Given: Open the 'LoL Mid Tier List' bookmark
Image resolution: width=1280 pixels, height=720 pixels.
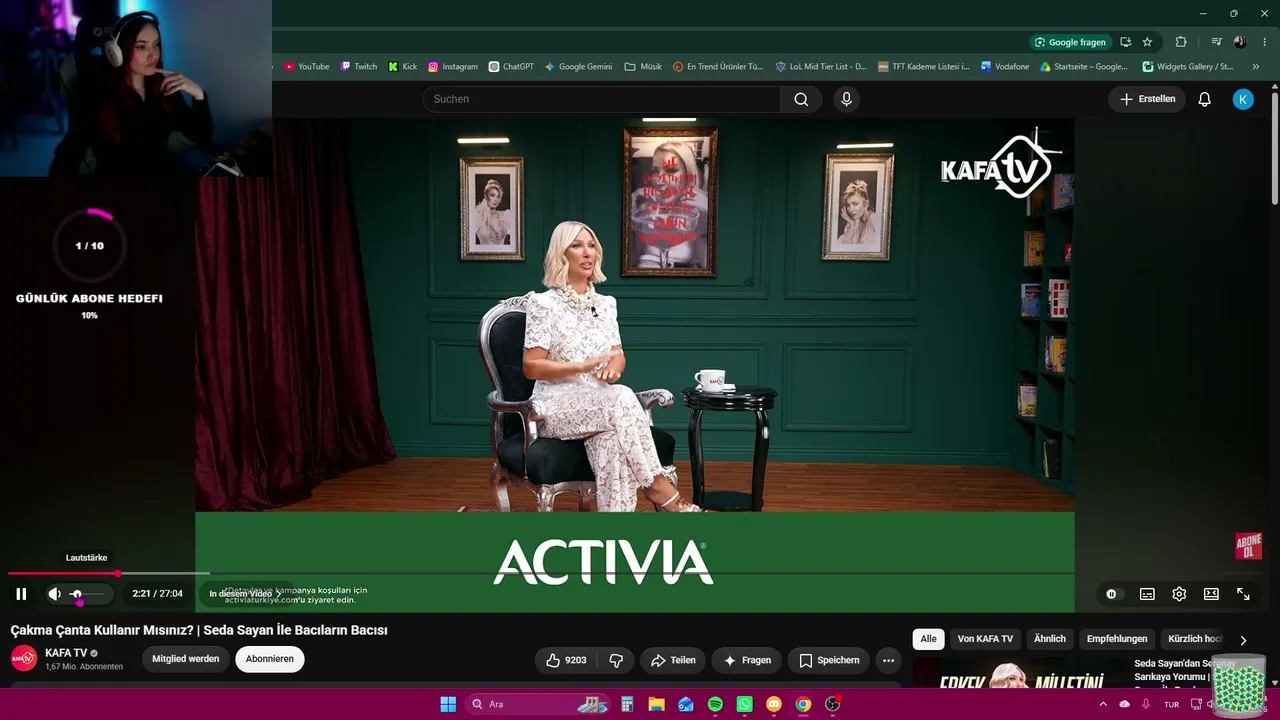Looking at the screenshot, I should pyautogui.click(x=821, y=67).
